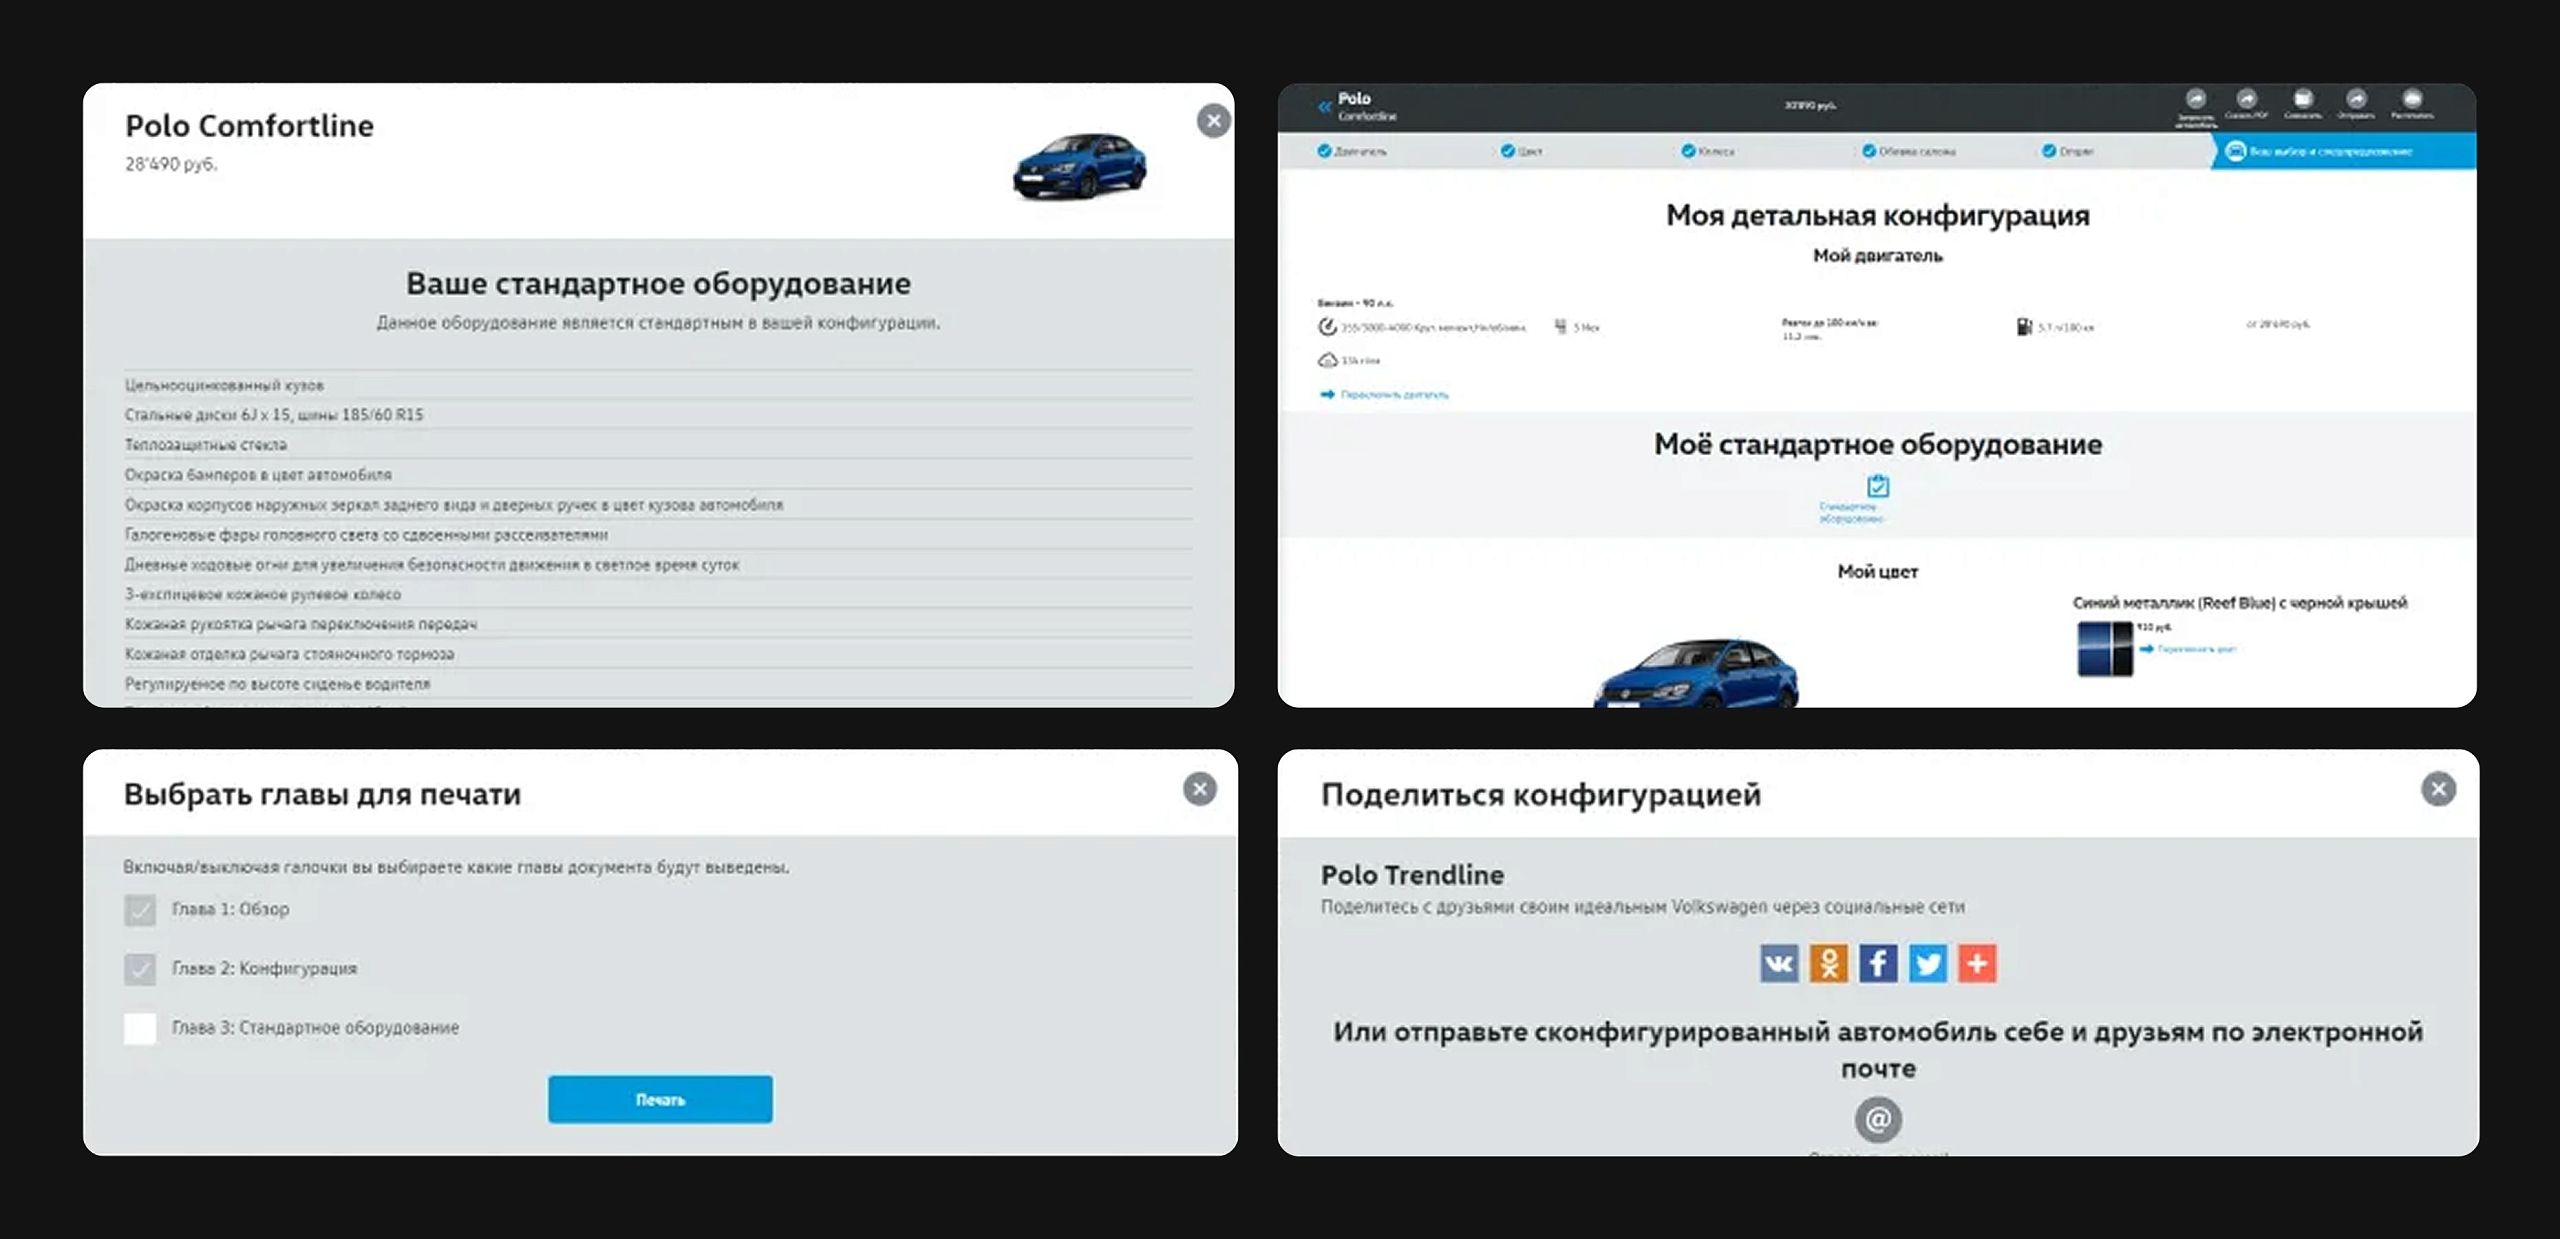Open more sharing options plus icon

click(1977, 964)
